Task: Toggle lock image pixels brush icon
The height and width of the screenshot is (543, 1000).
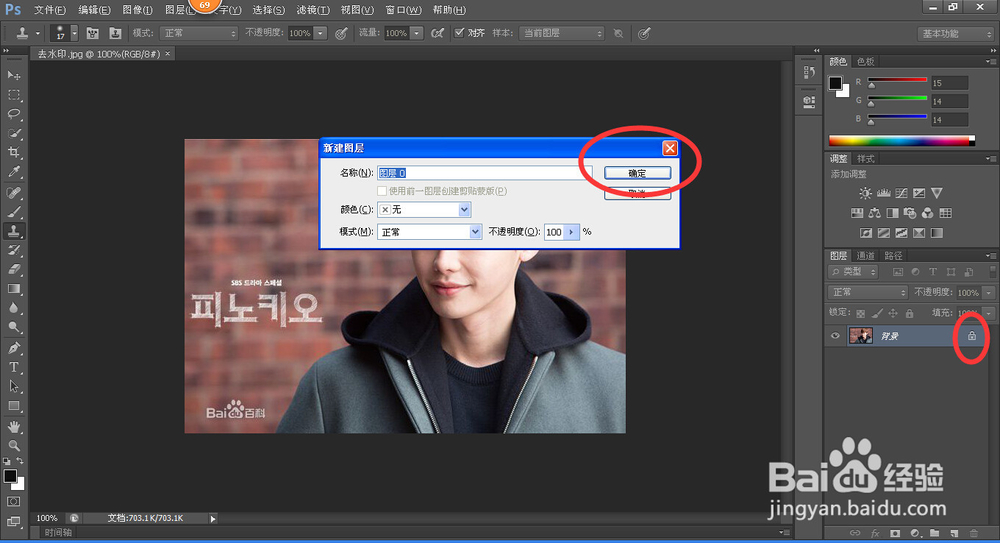Action: [x=877, y=313]
